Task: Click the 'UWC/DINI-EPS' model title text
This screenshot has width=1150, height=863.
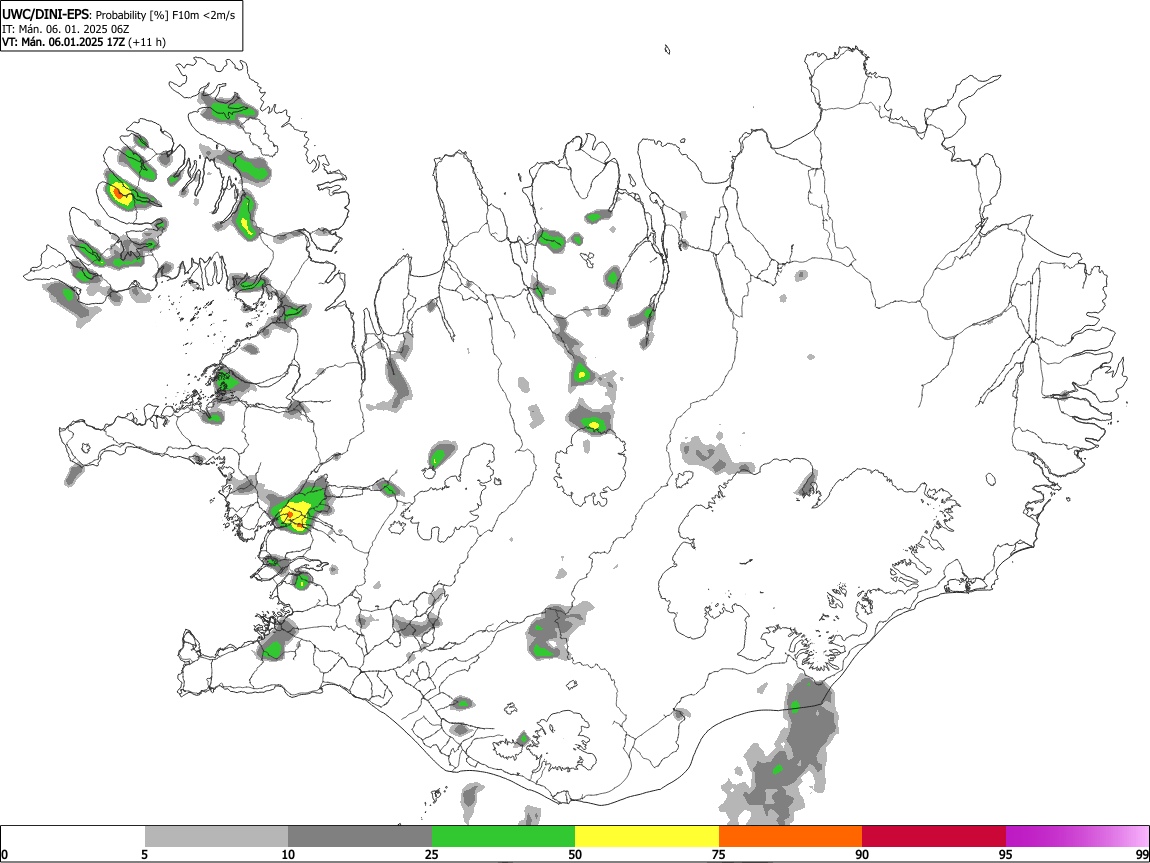Action: click(45, 15)
